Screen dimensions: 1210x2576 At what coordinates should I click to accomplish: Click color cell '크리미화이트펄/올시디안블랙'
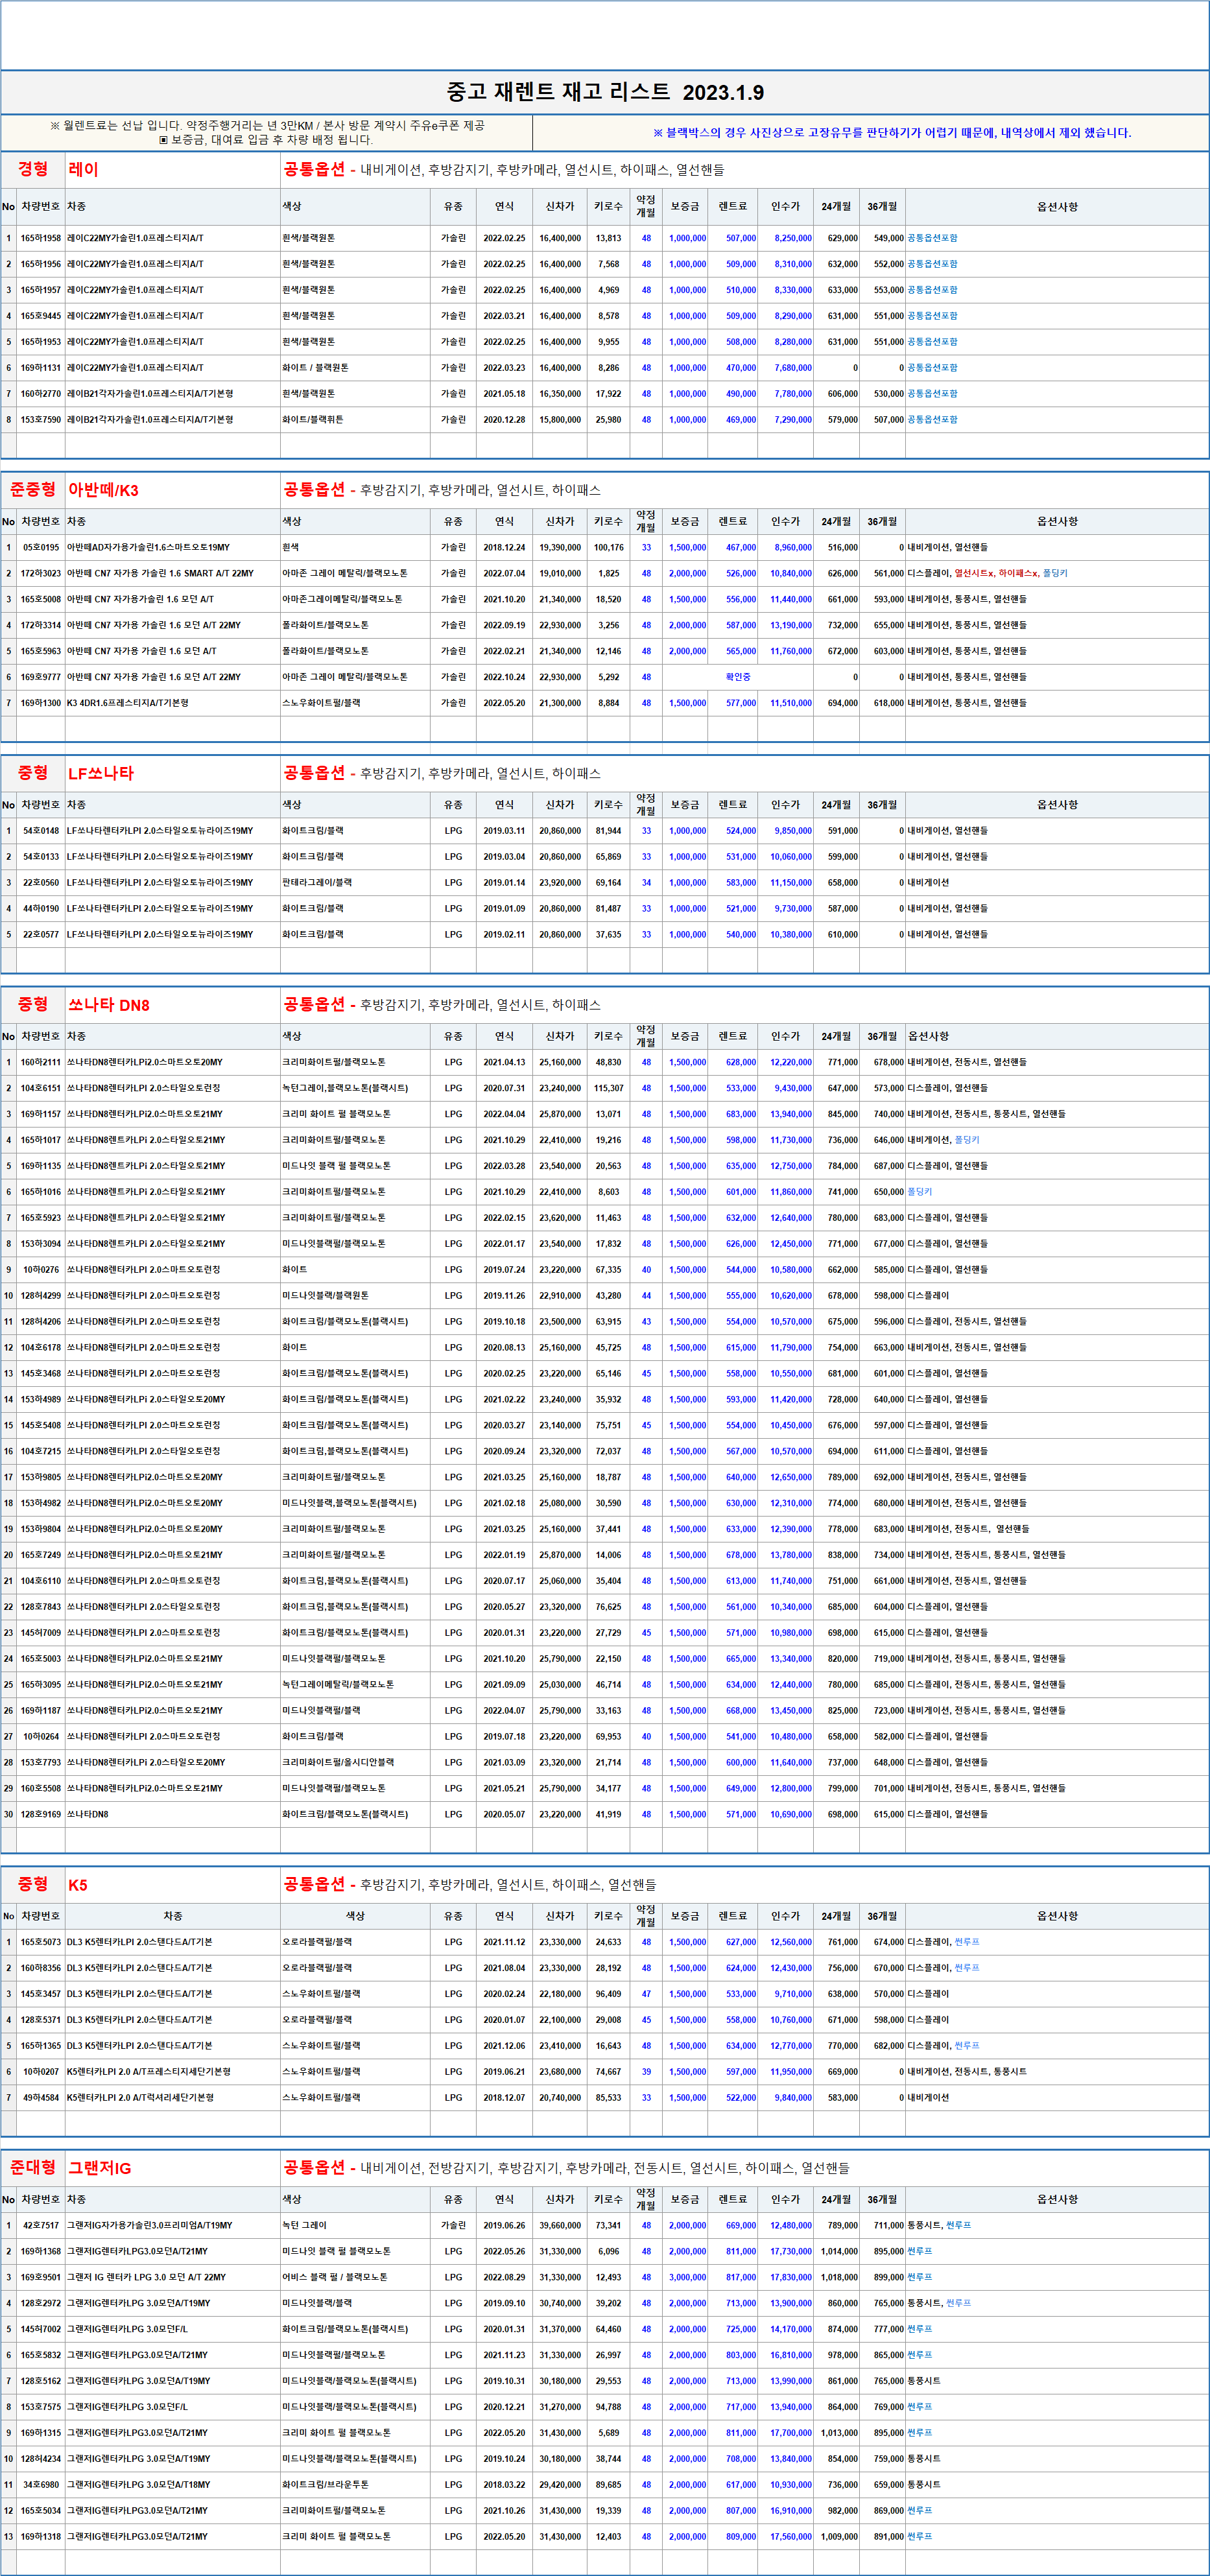coord(338,1763)
